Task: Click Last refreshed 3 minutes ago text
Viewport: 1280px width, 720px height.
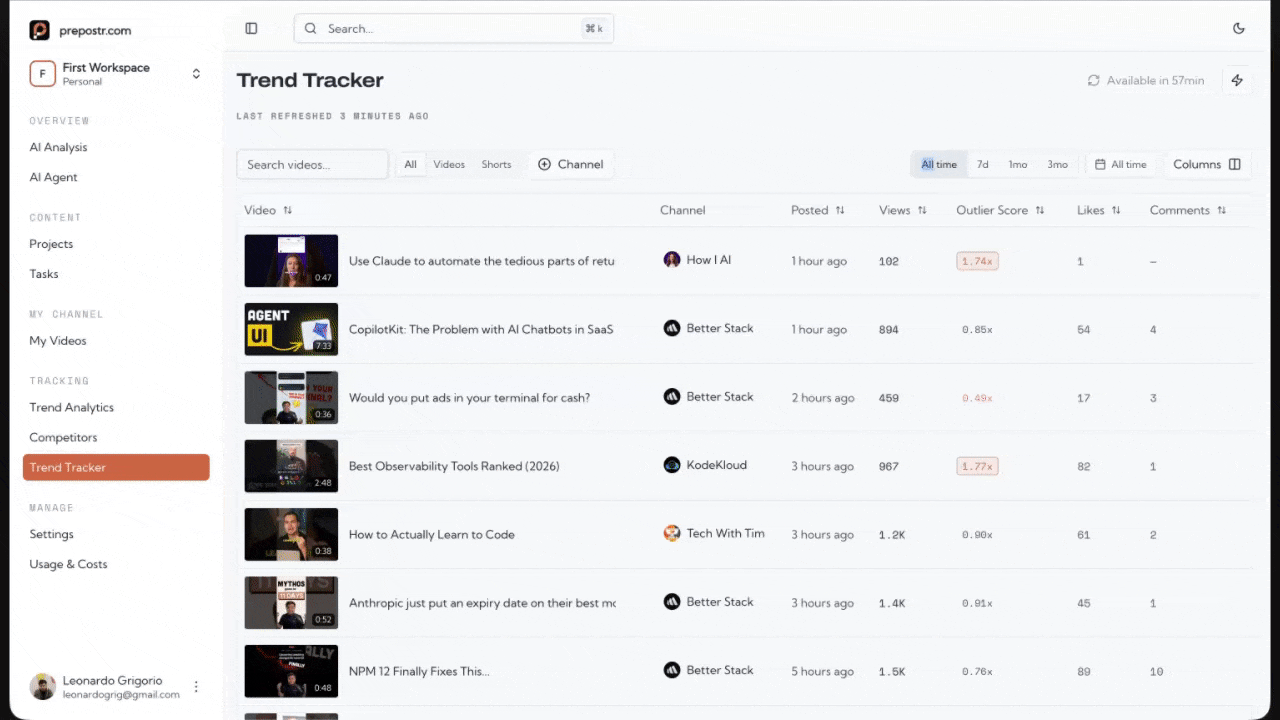Action: pos(333,116)
